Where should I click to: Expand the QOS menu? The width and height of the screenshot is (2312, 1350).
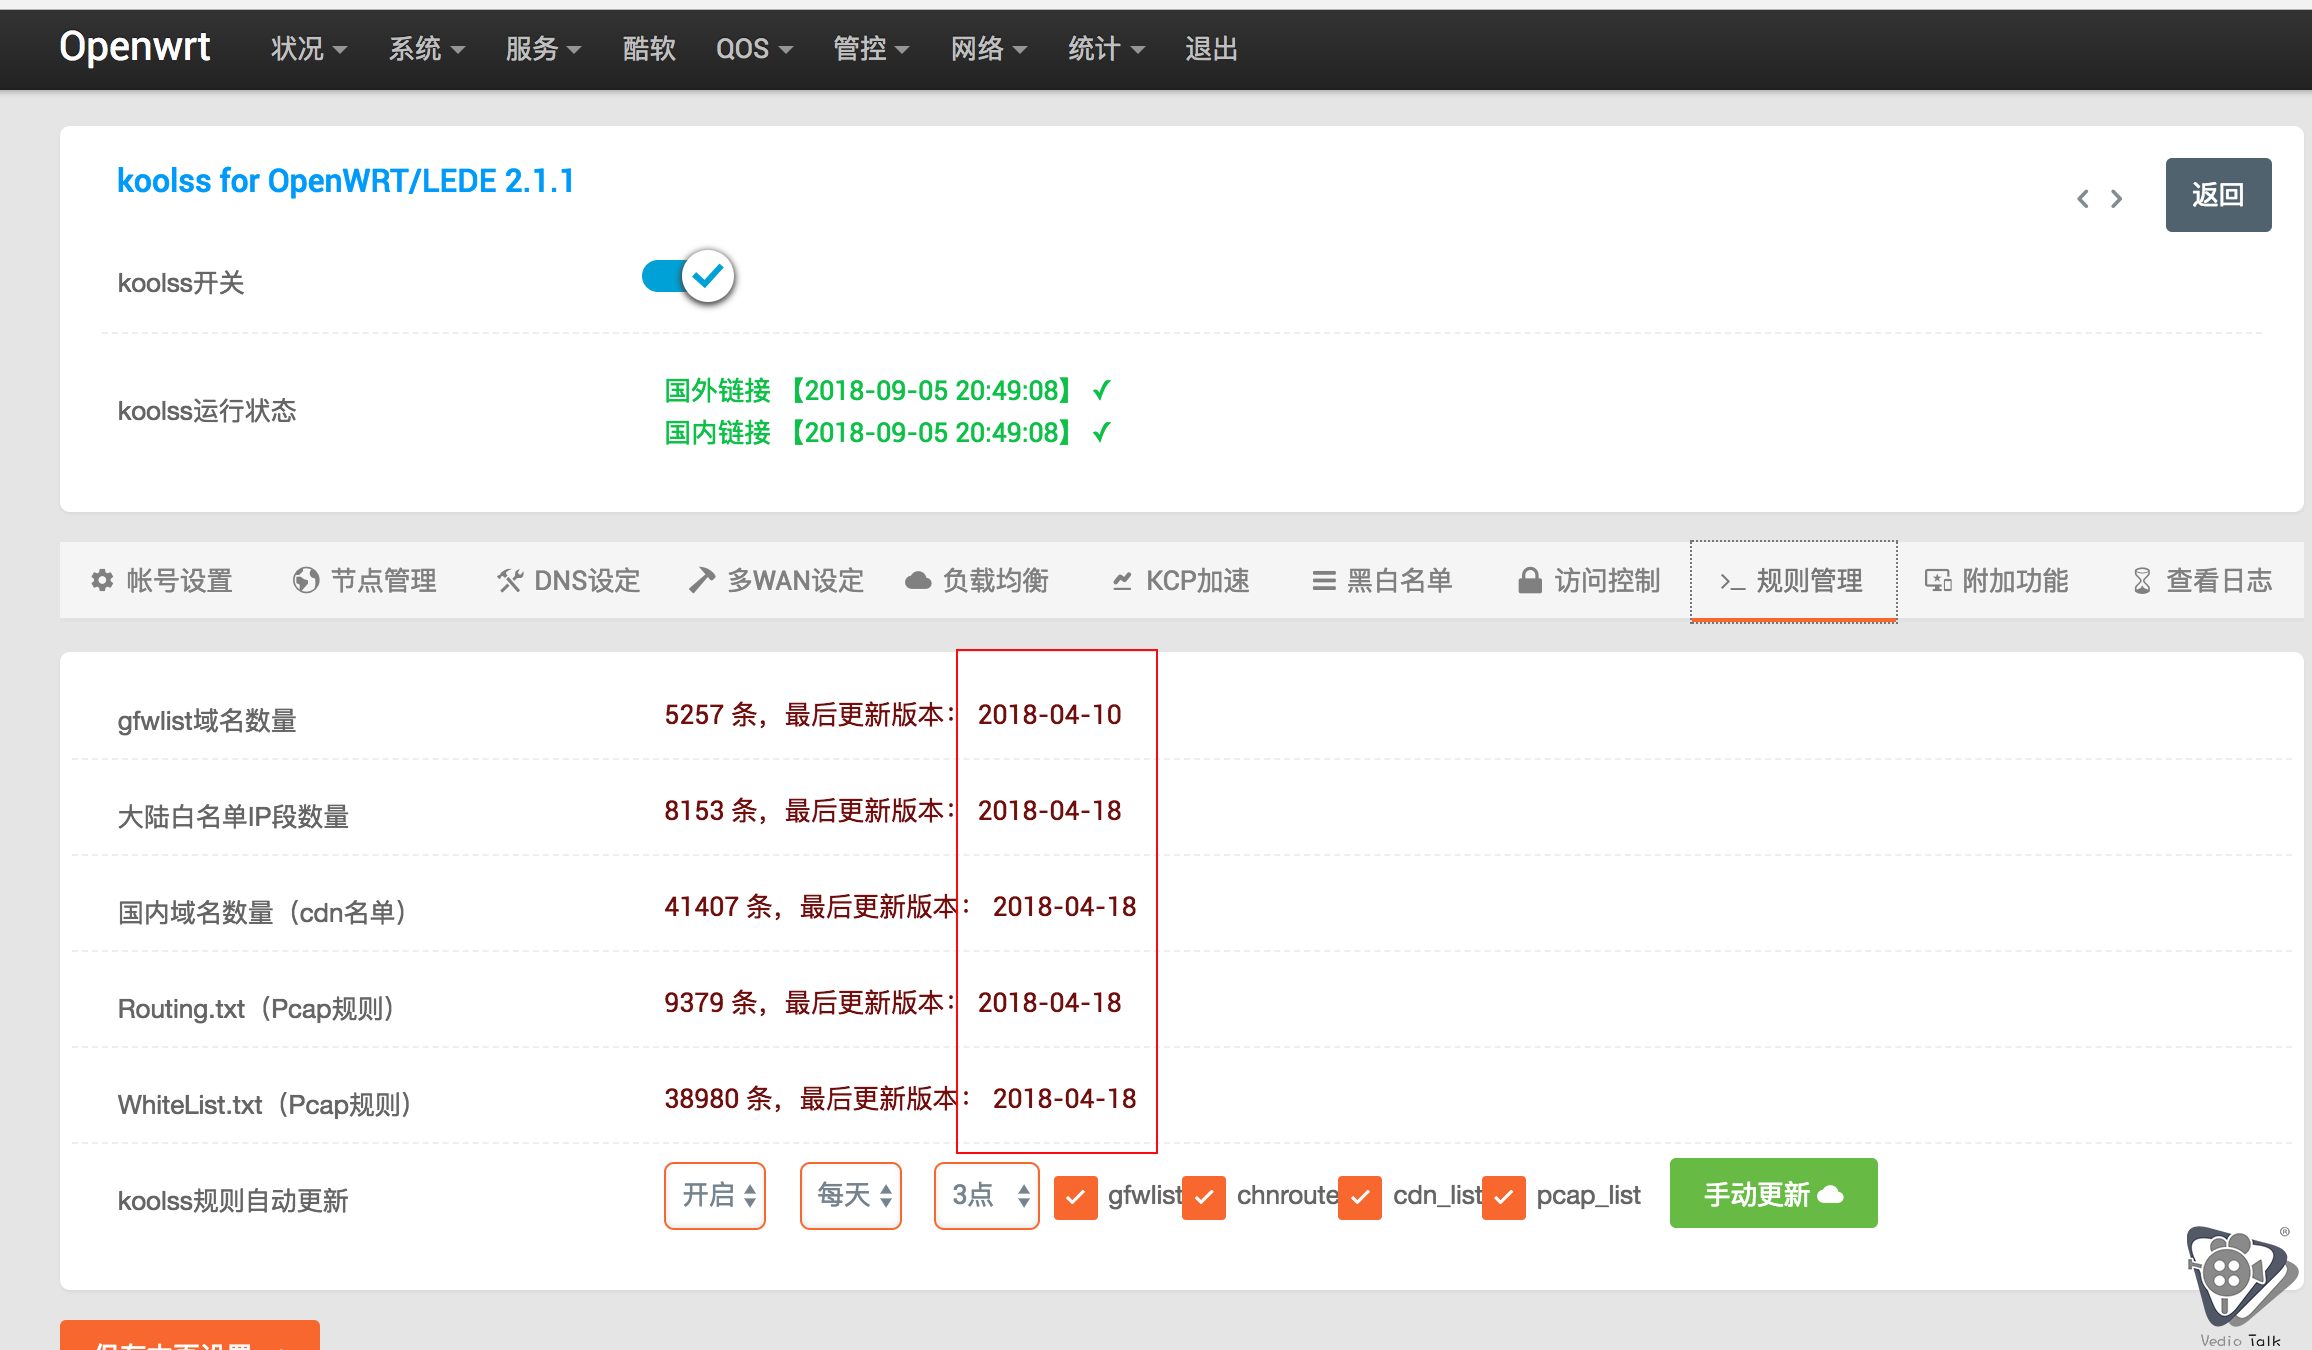pos(754,48)
